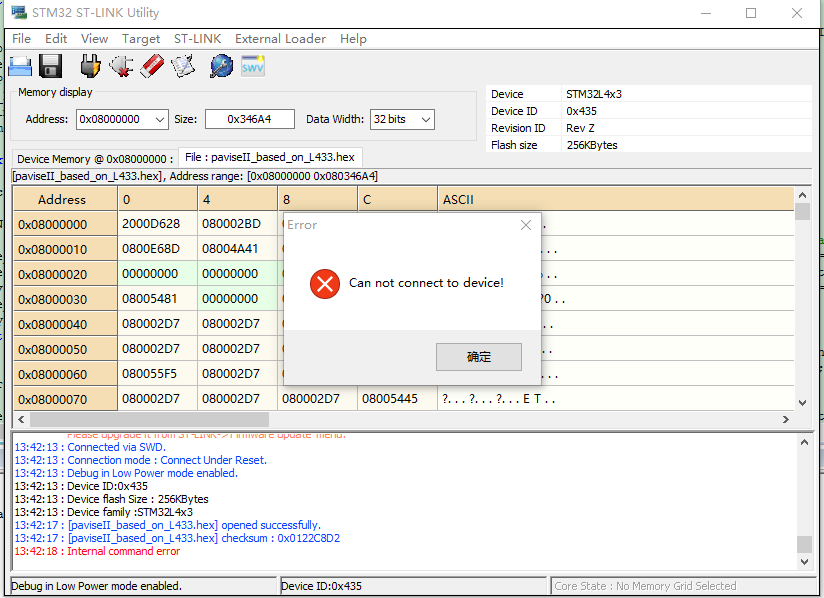The image size is (824, 598).
Task: Click log line with checksum 0x0122C8D2
Action: pyautogui.click(x=177, y=538)
